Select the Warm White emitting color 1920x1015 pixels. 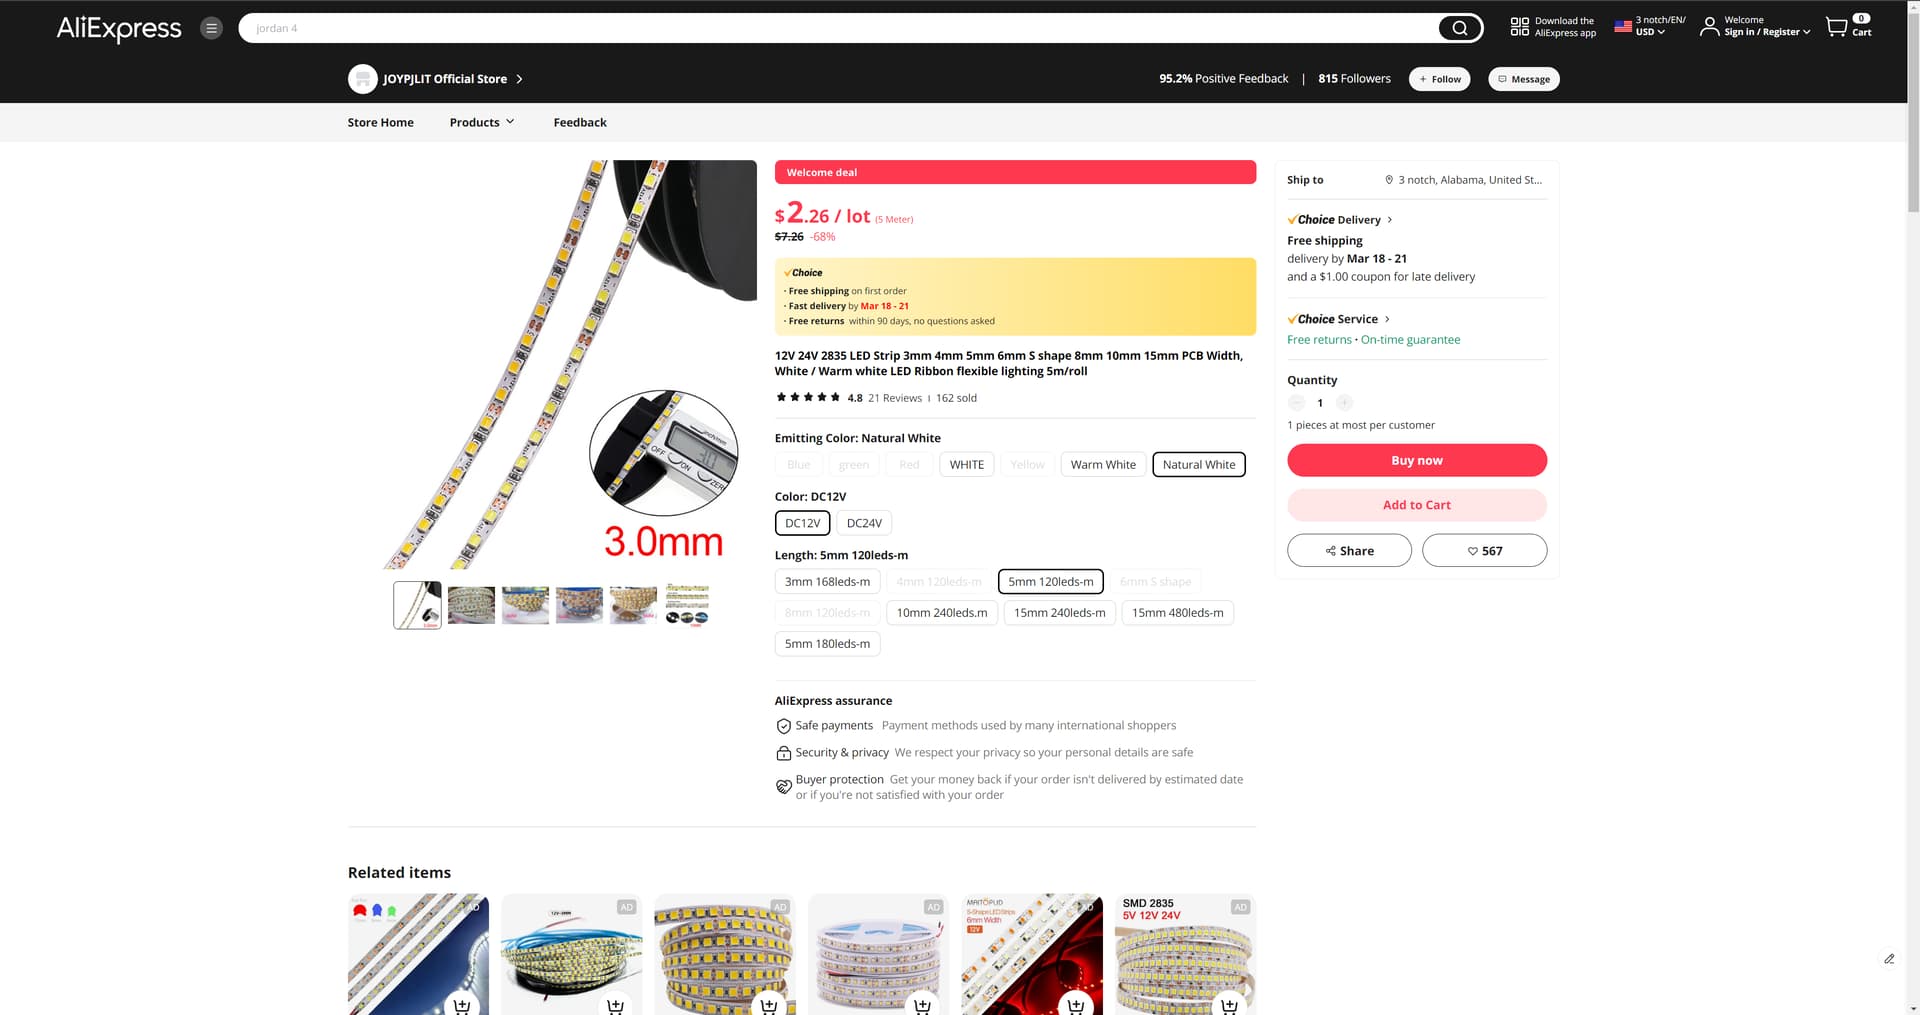[x=1103, y=465]
